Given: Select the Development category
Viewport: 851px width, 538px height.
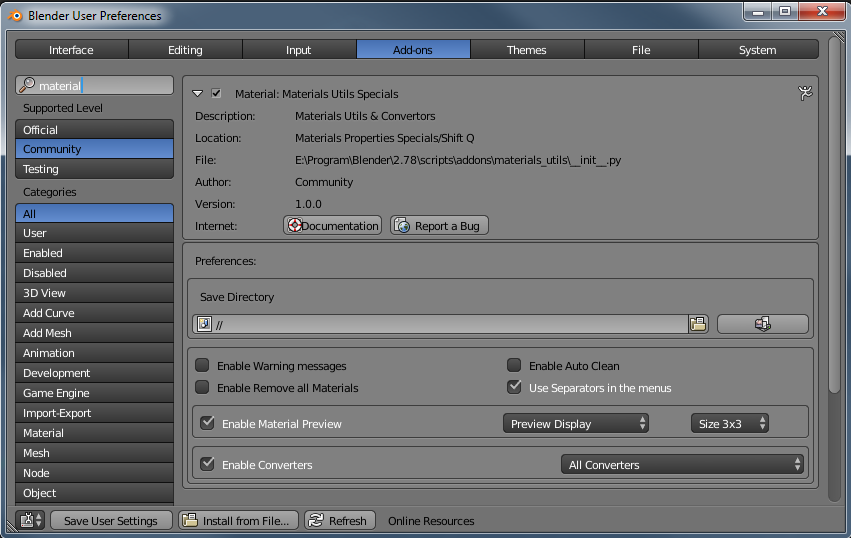Looking at the screenshot, I should coord(94,373).
